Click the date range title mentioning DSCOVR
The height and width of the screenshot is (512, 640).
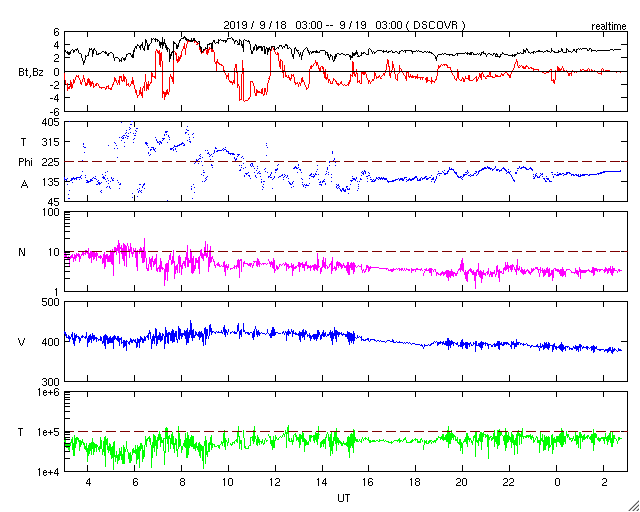tap(344, 25)
